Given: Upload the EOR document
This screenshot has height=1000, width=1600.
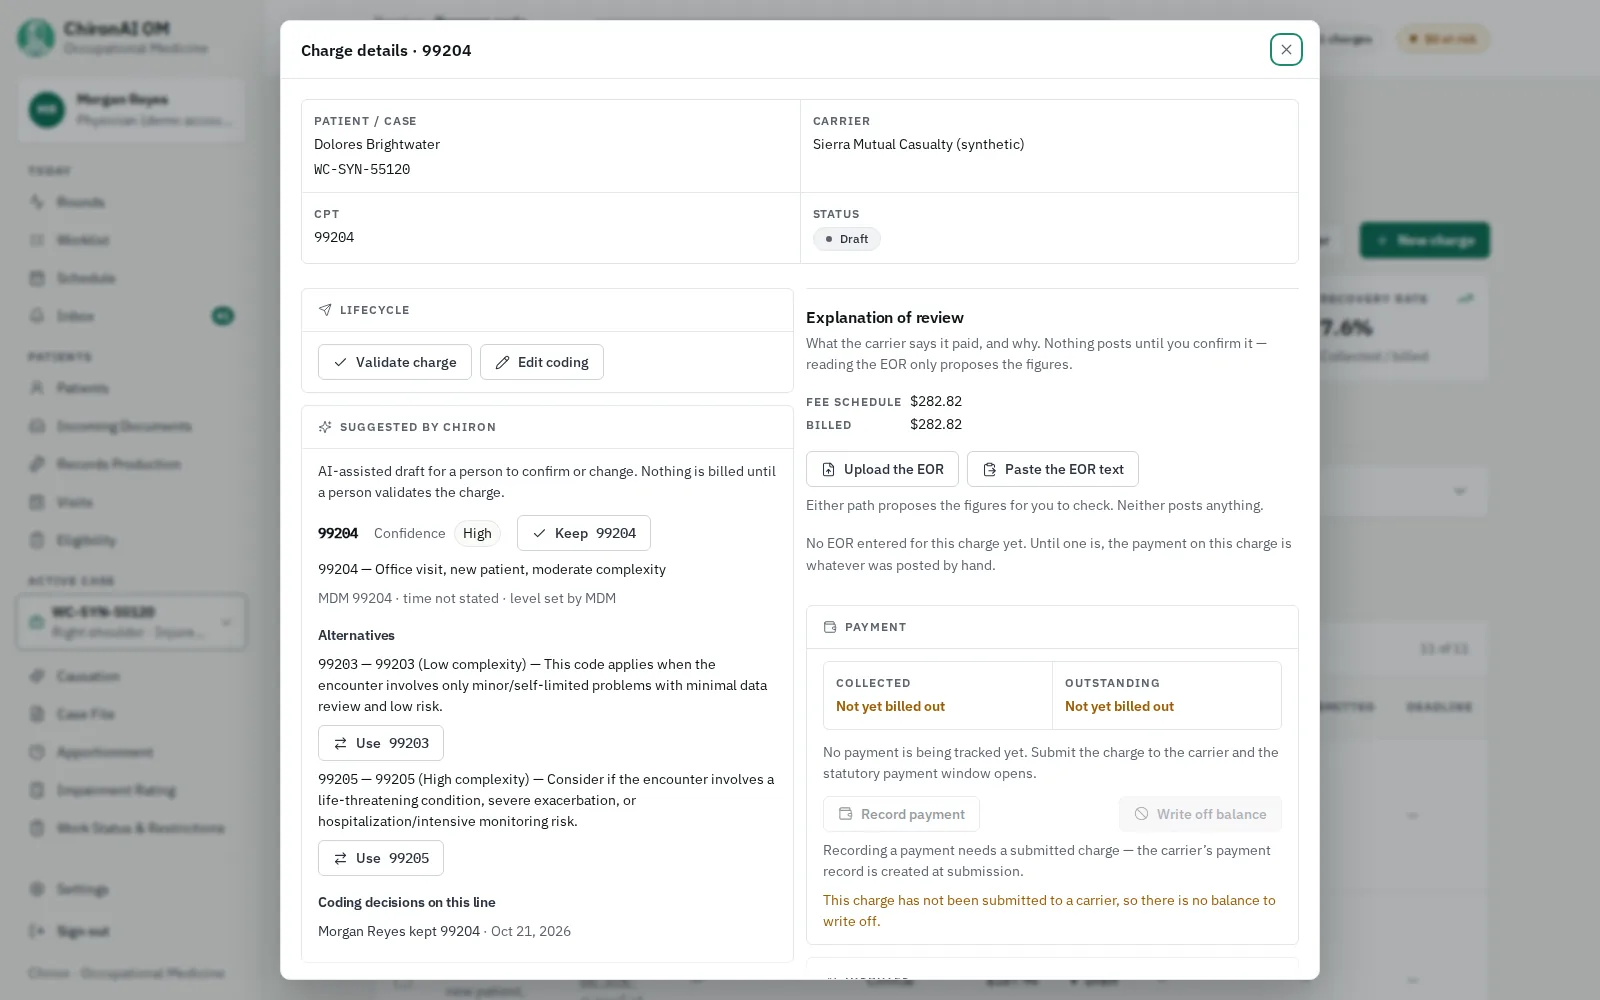Looking at the screenshot, I should (x=882, y=469).
